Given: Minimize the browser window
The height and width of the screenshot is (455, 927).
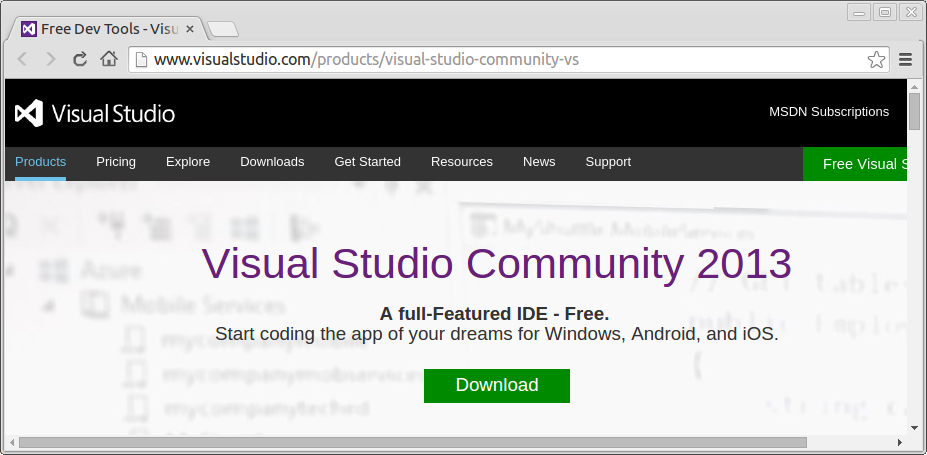Looking at the screenshot, I should pos(859,12).
